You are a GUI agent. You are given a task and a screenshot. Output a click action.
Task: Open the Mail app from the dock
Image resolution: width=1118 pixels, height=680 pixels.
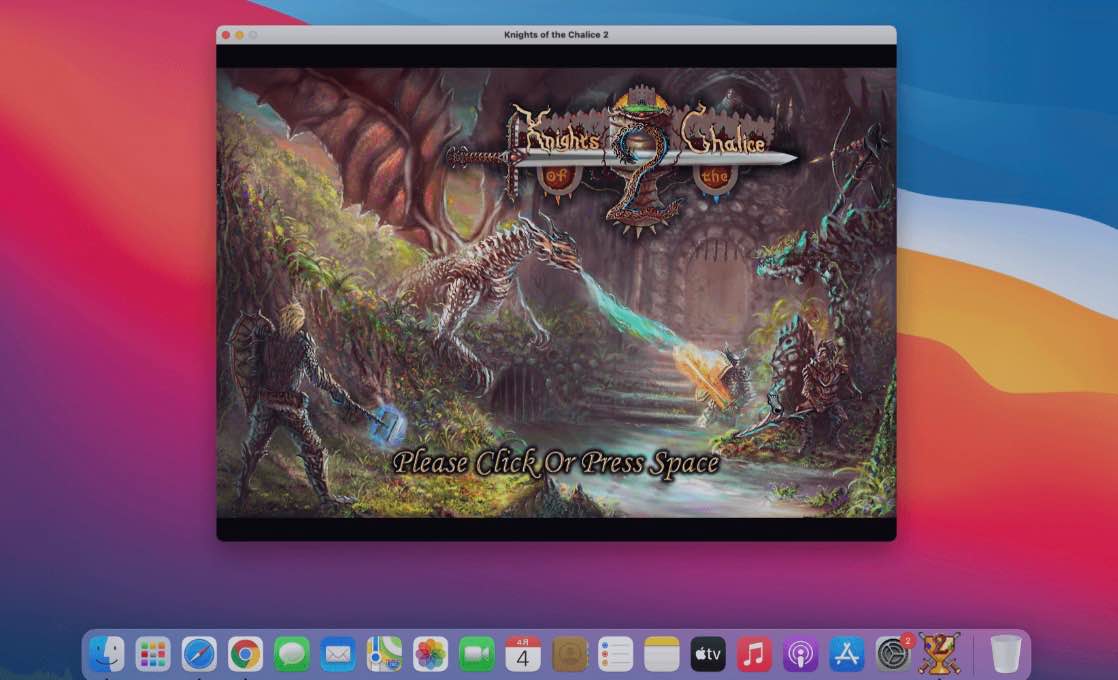tap(338, 654)
